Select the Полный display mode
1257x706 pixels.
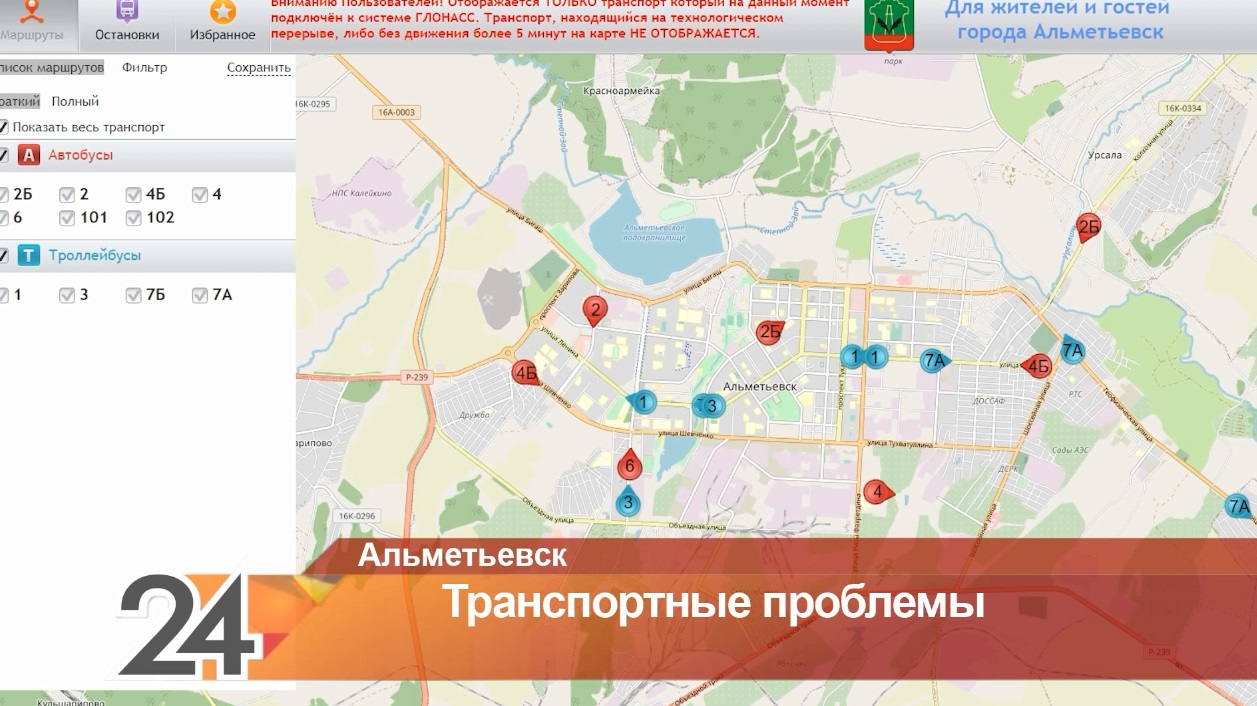[76, 101]
